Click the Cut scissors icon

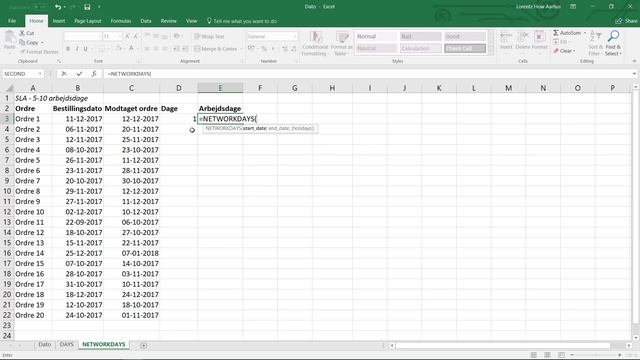[22, 33]
